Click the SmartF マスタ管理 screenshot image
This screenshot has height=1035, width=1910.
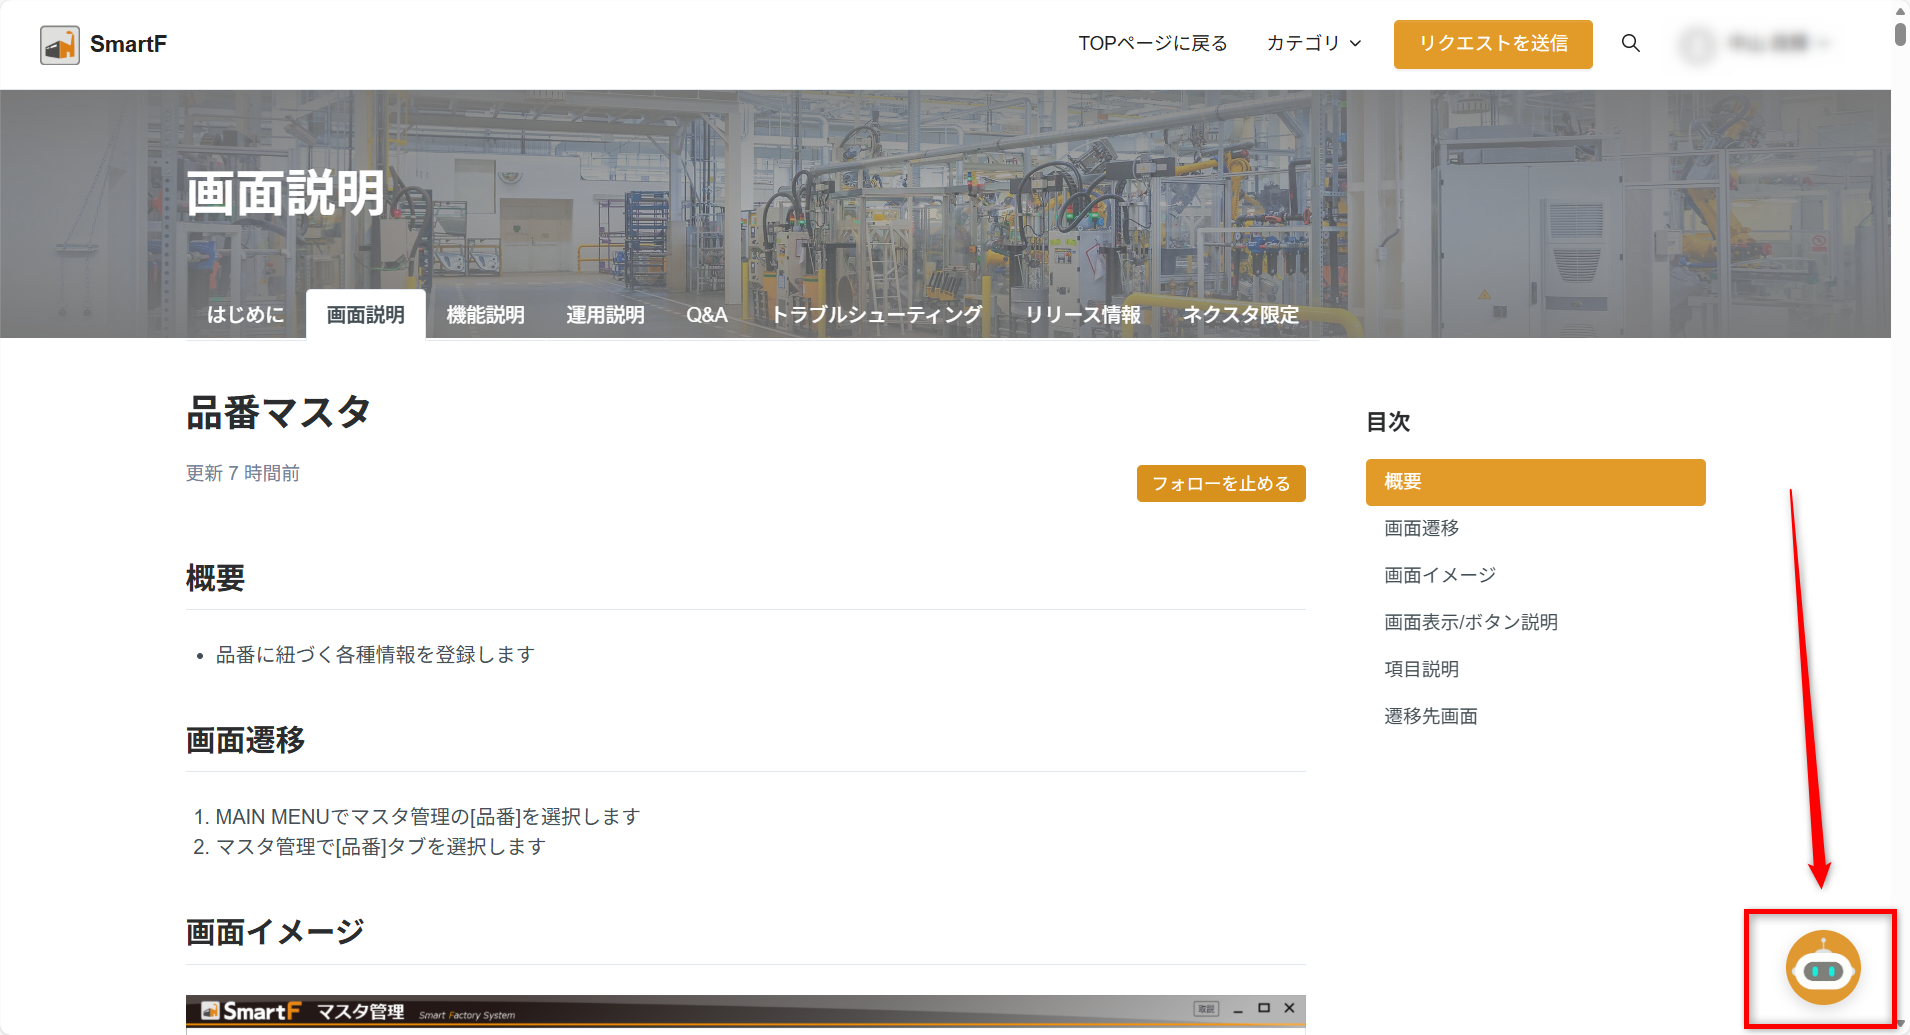pyautogui.click(x=745, y=1011)
